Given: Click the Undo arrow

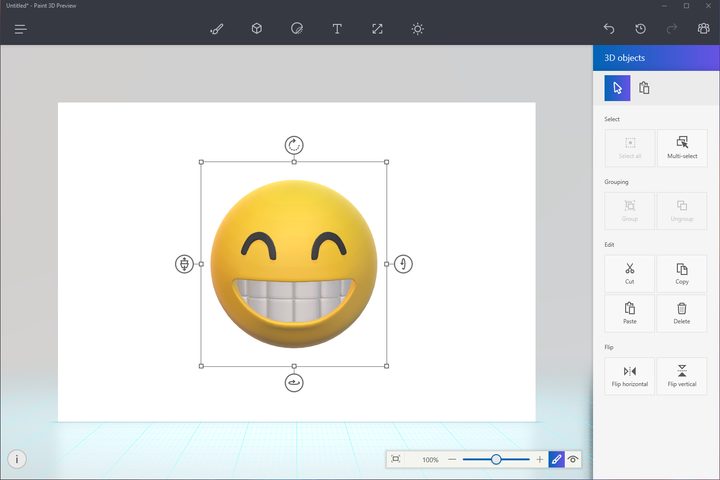Looking at the screenshot, I should click(609, 29).
